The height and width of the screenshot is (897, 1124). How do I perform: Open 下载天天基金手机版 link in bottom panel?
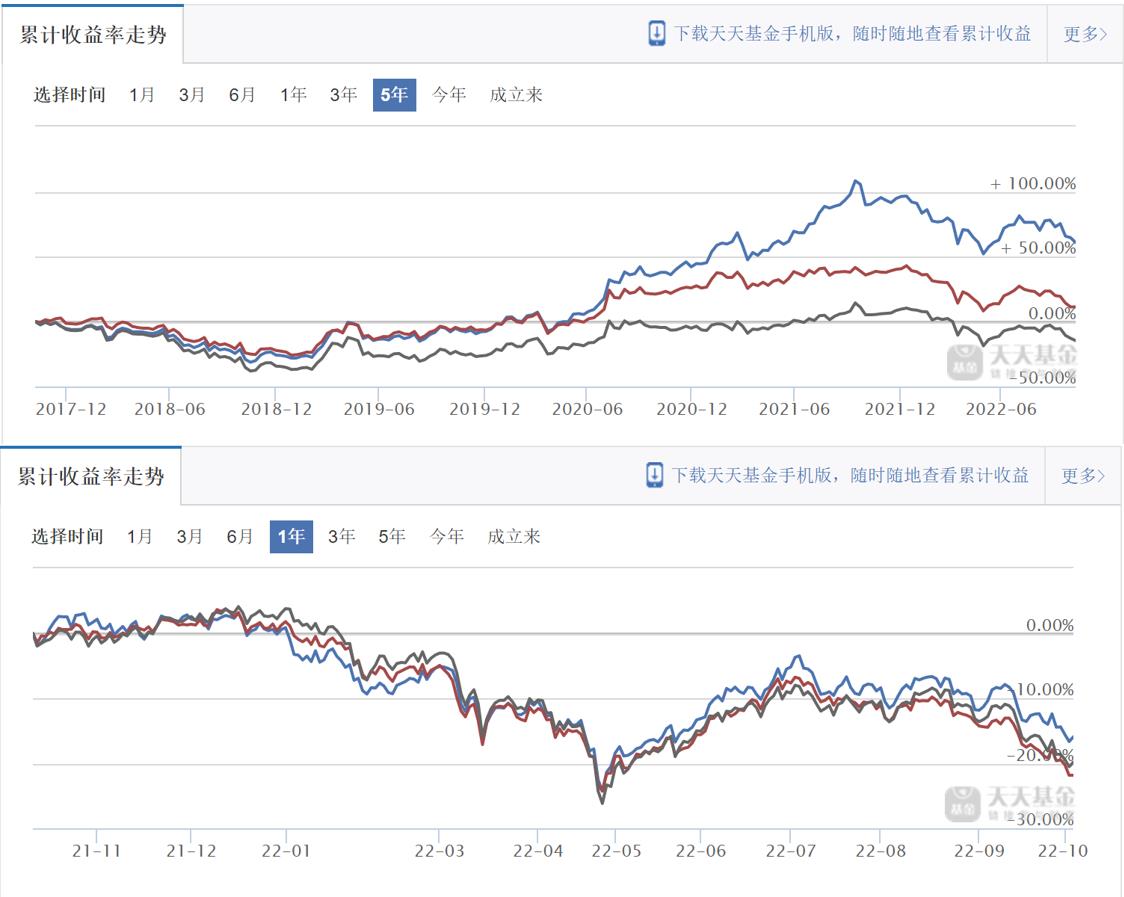click(850, 475)
